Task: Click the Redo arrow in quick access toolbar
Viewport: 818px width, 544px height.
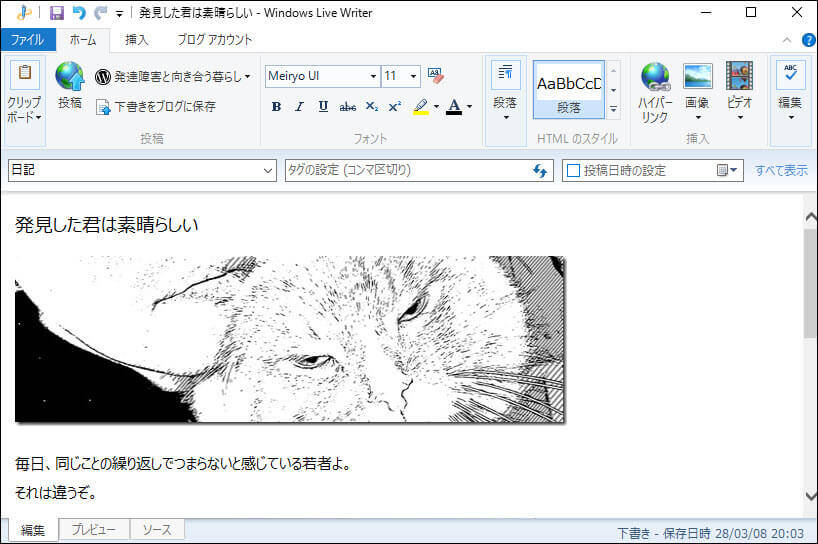Action: [101, 13]
